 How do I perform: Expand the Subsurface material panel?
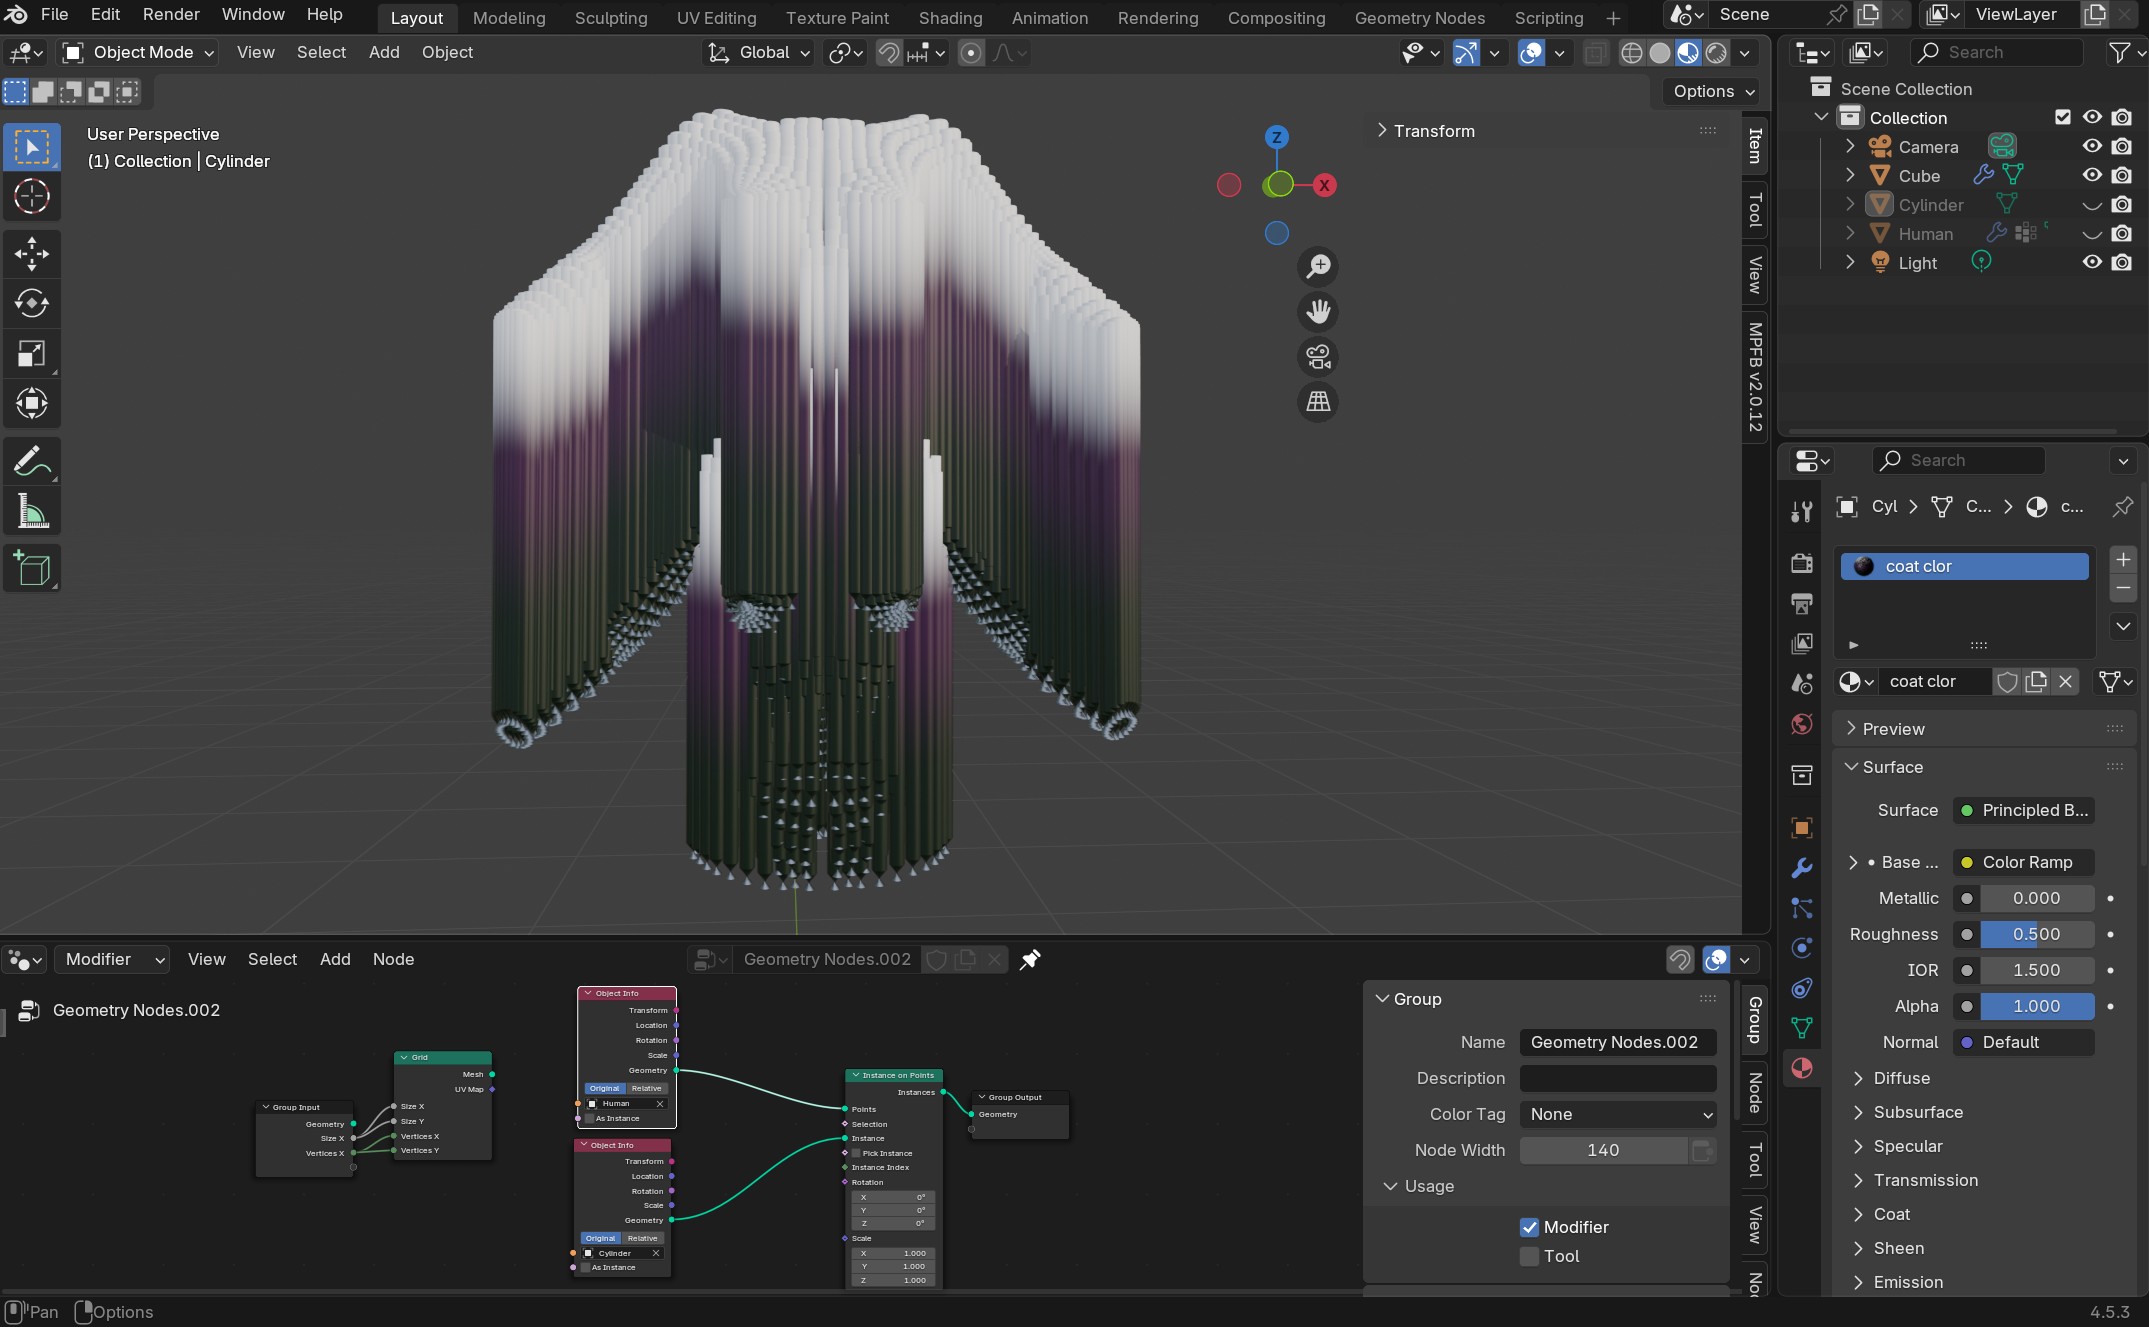pos(1917,1112)
